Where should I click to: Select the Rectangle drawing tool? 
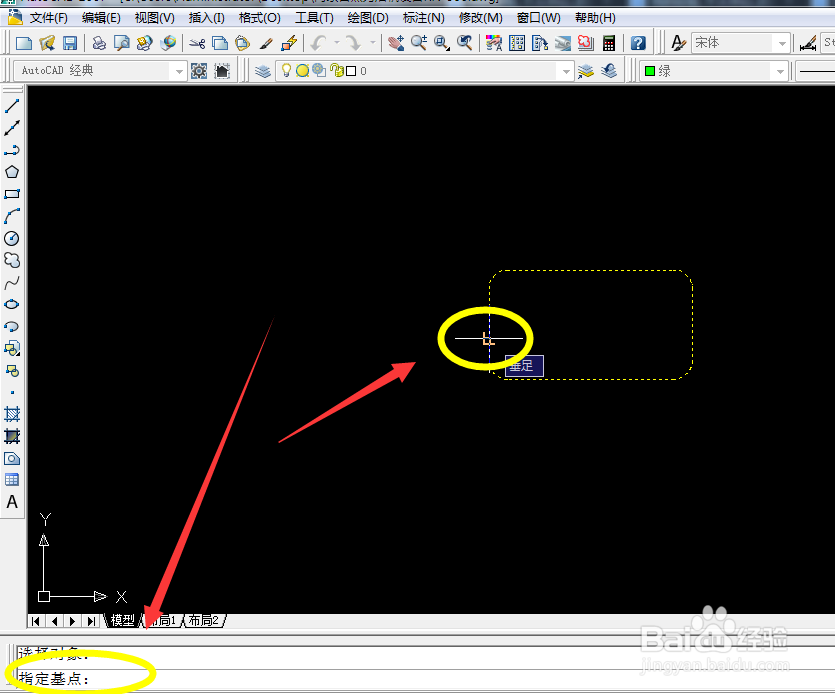coord(12,194)
